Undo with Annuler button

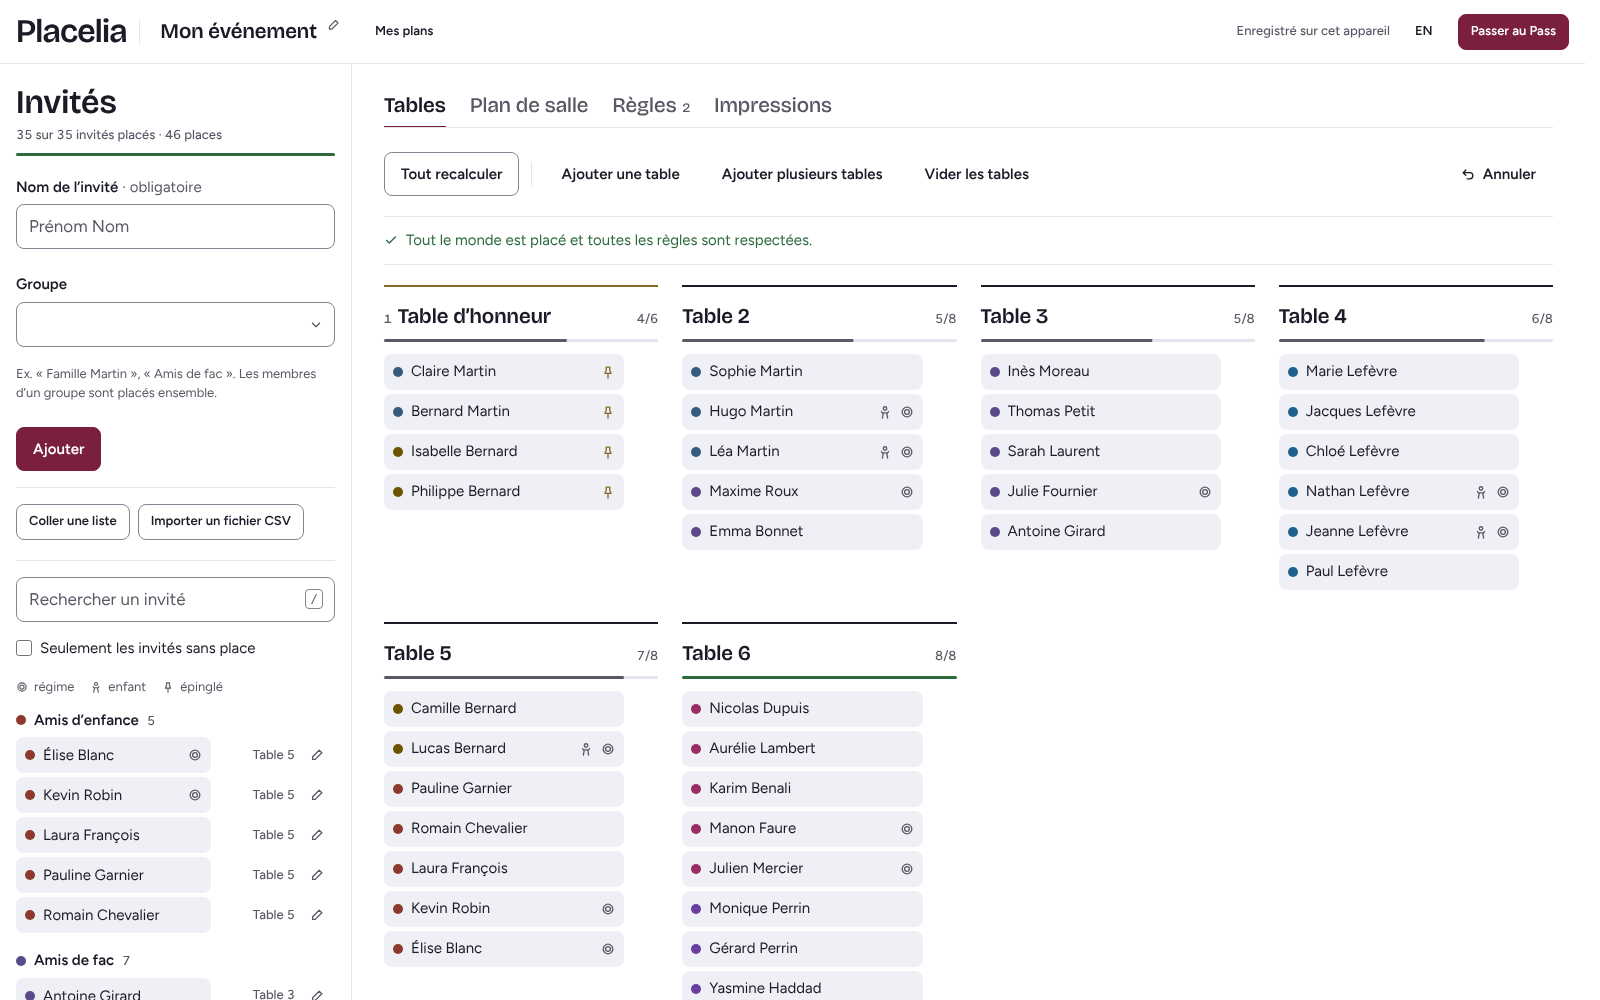point(1498,174)
